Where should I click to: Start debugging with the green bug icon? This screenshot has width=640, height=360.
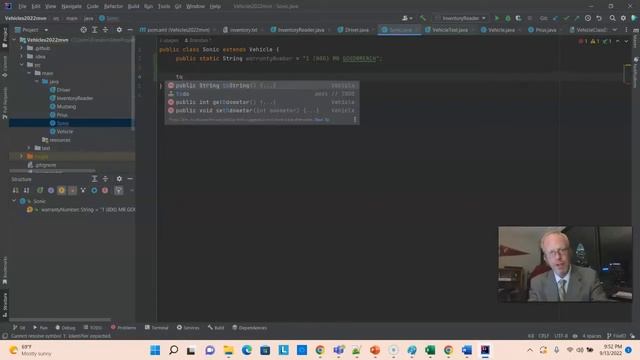508,18
